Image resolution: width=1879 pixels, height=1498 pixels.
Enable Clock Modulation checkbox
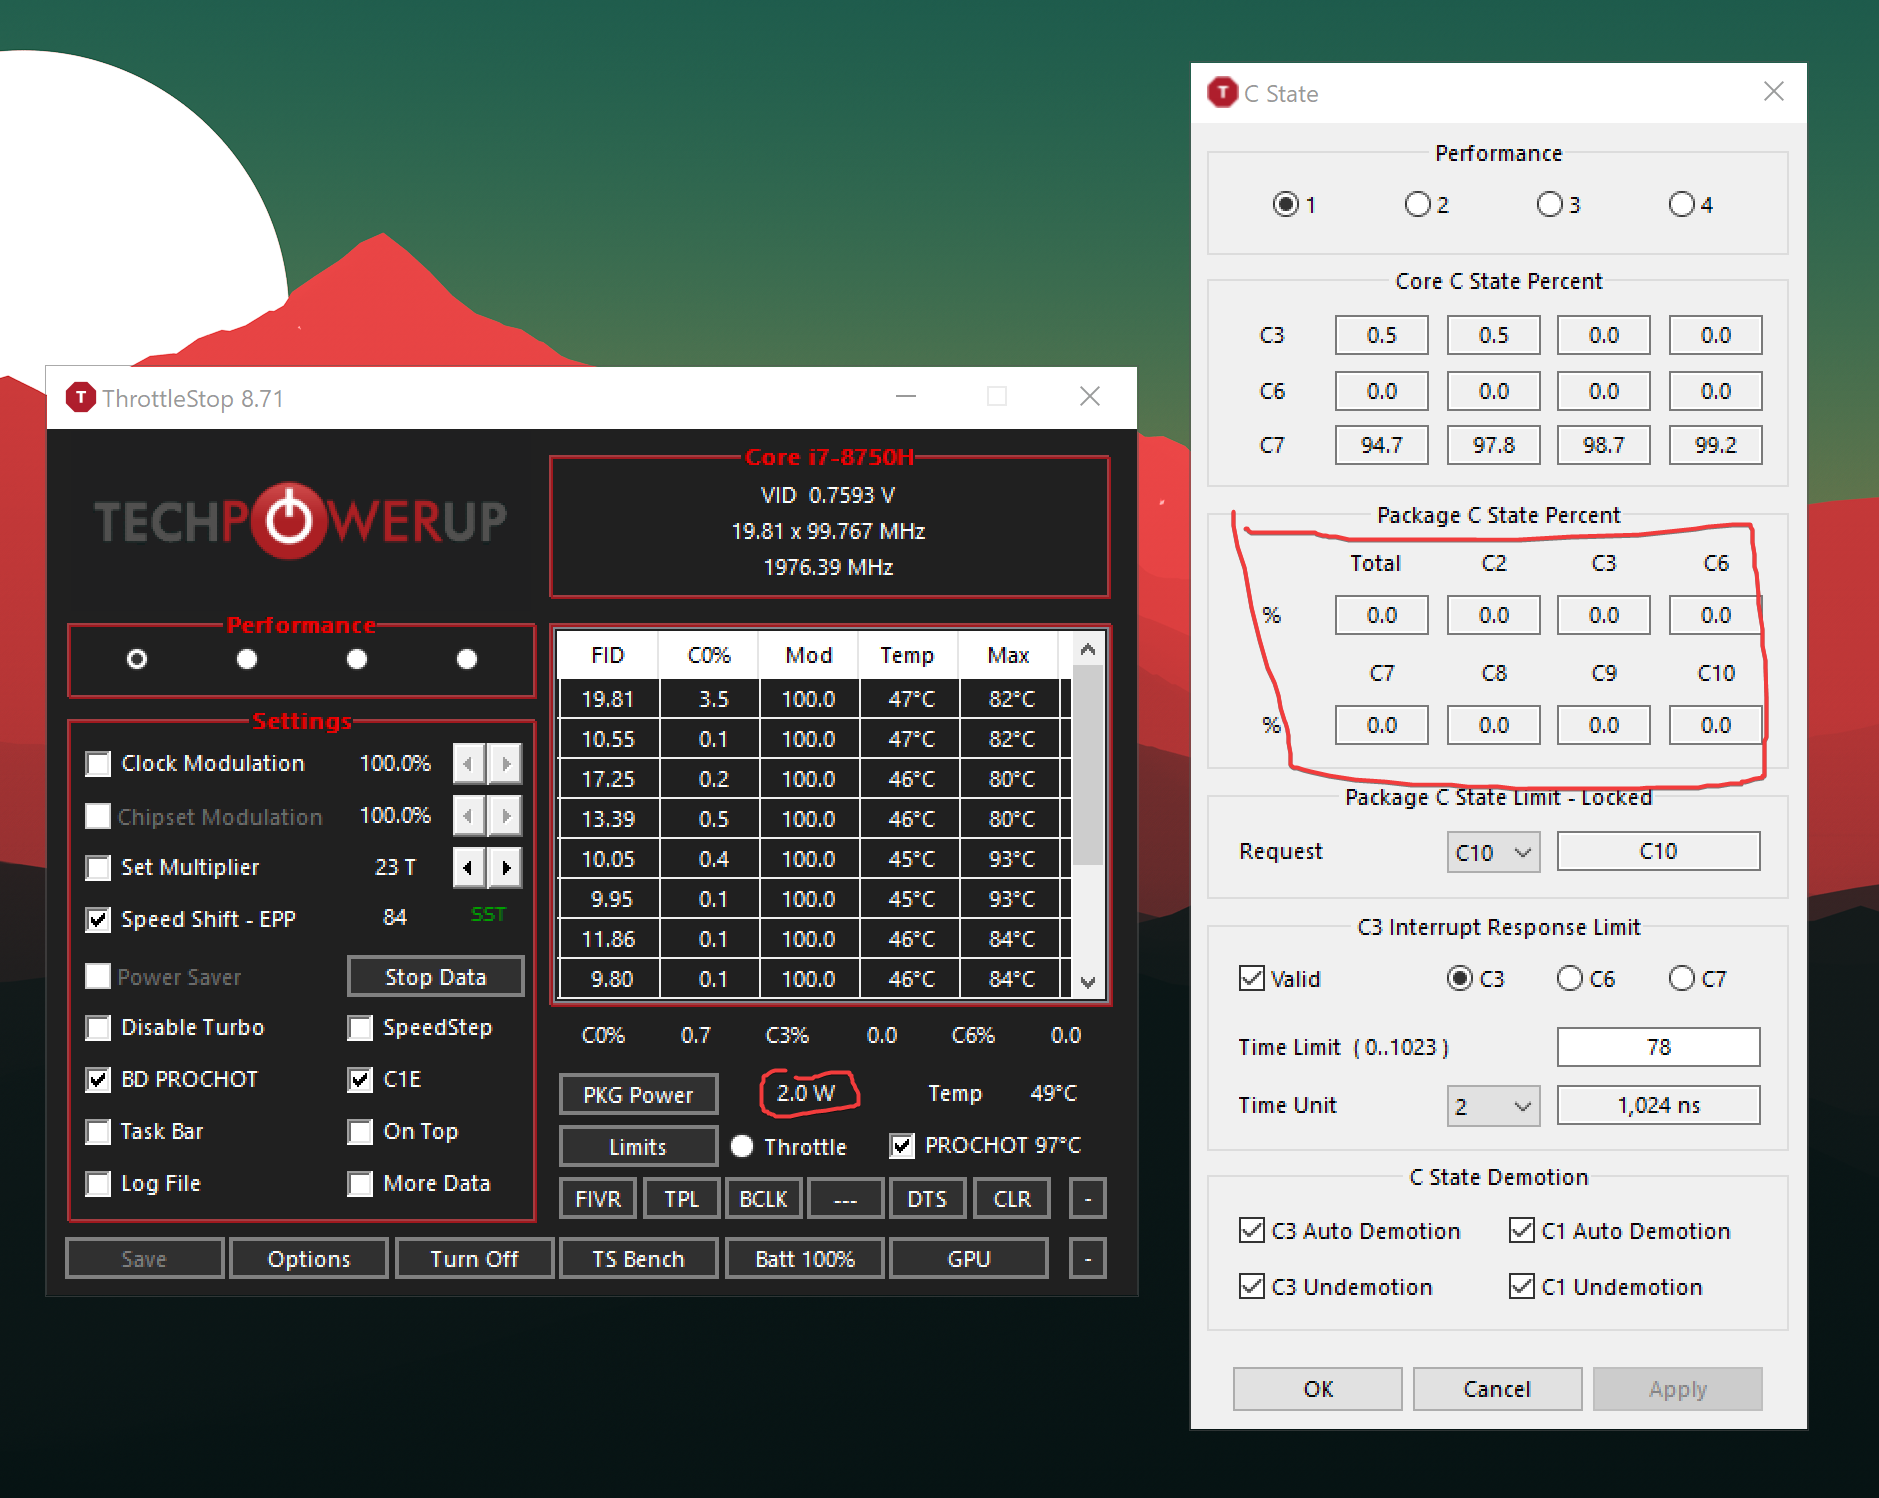98,764
